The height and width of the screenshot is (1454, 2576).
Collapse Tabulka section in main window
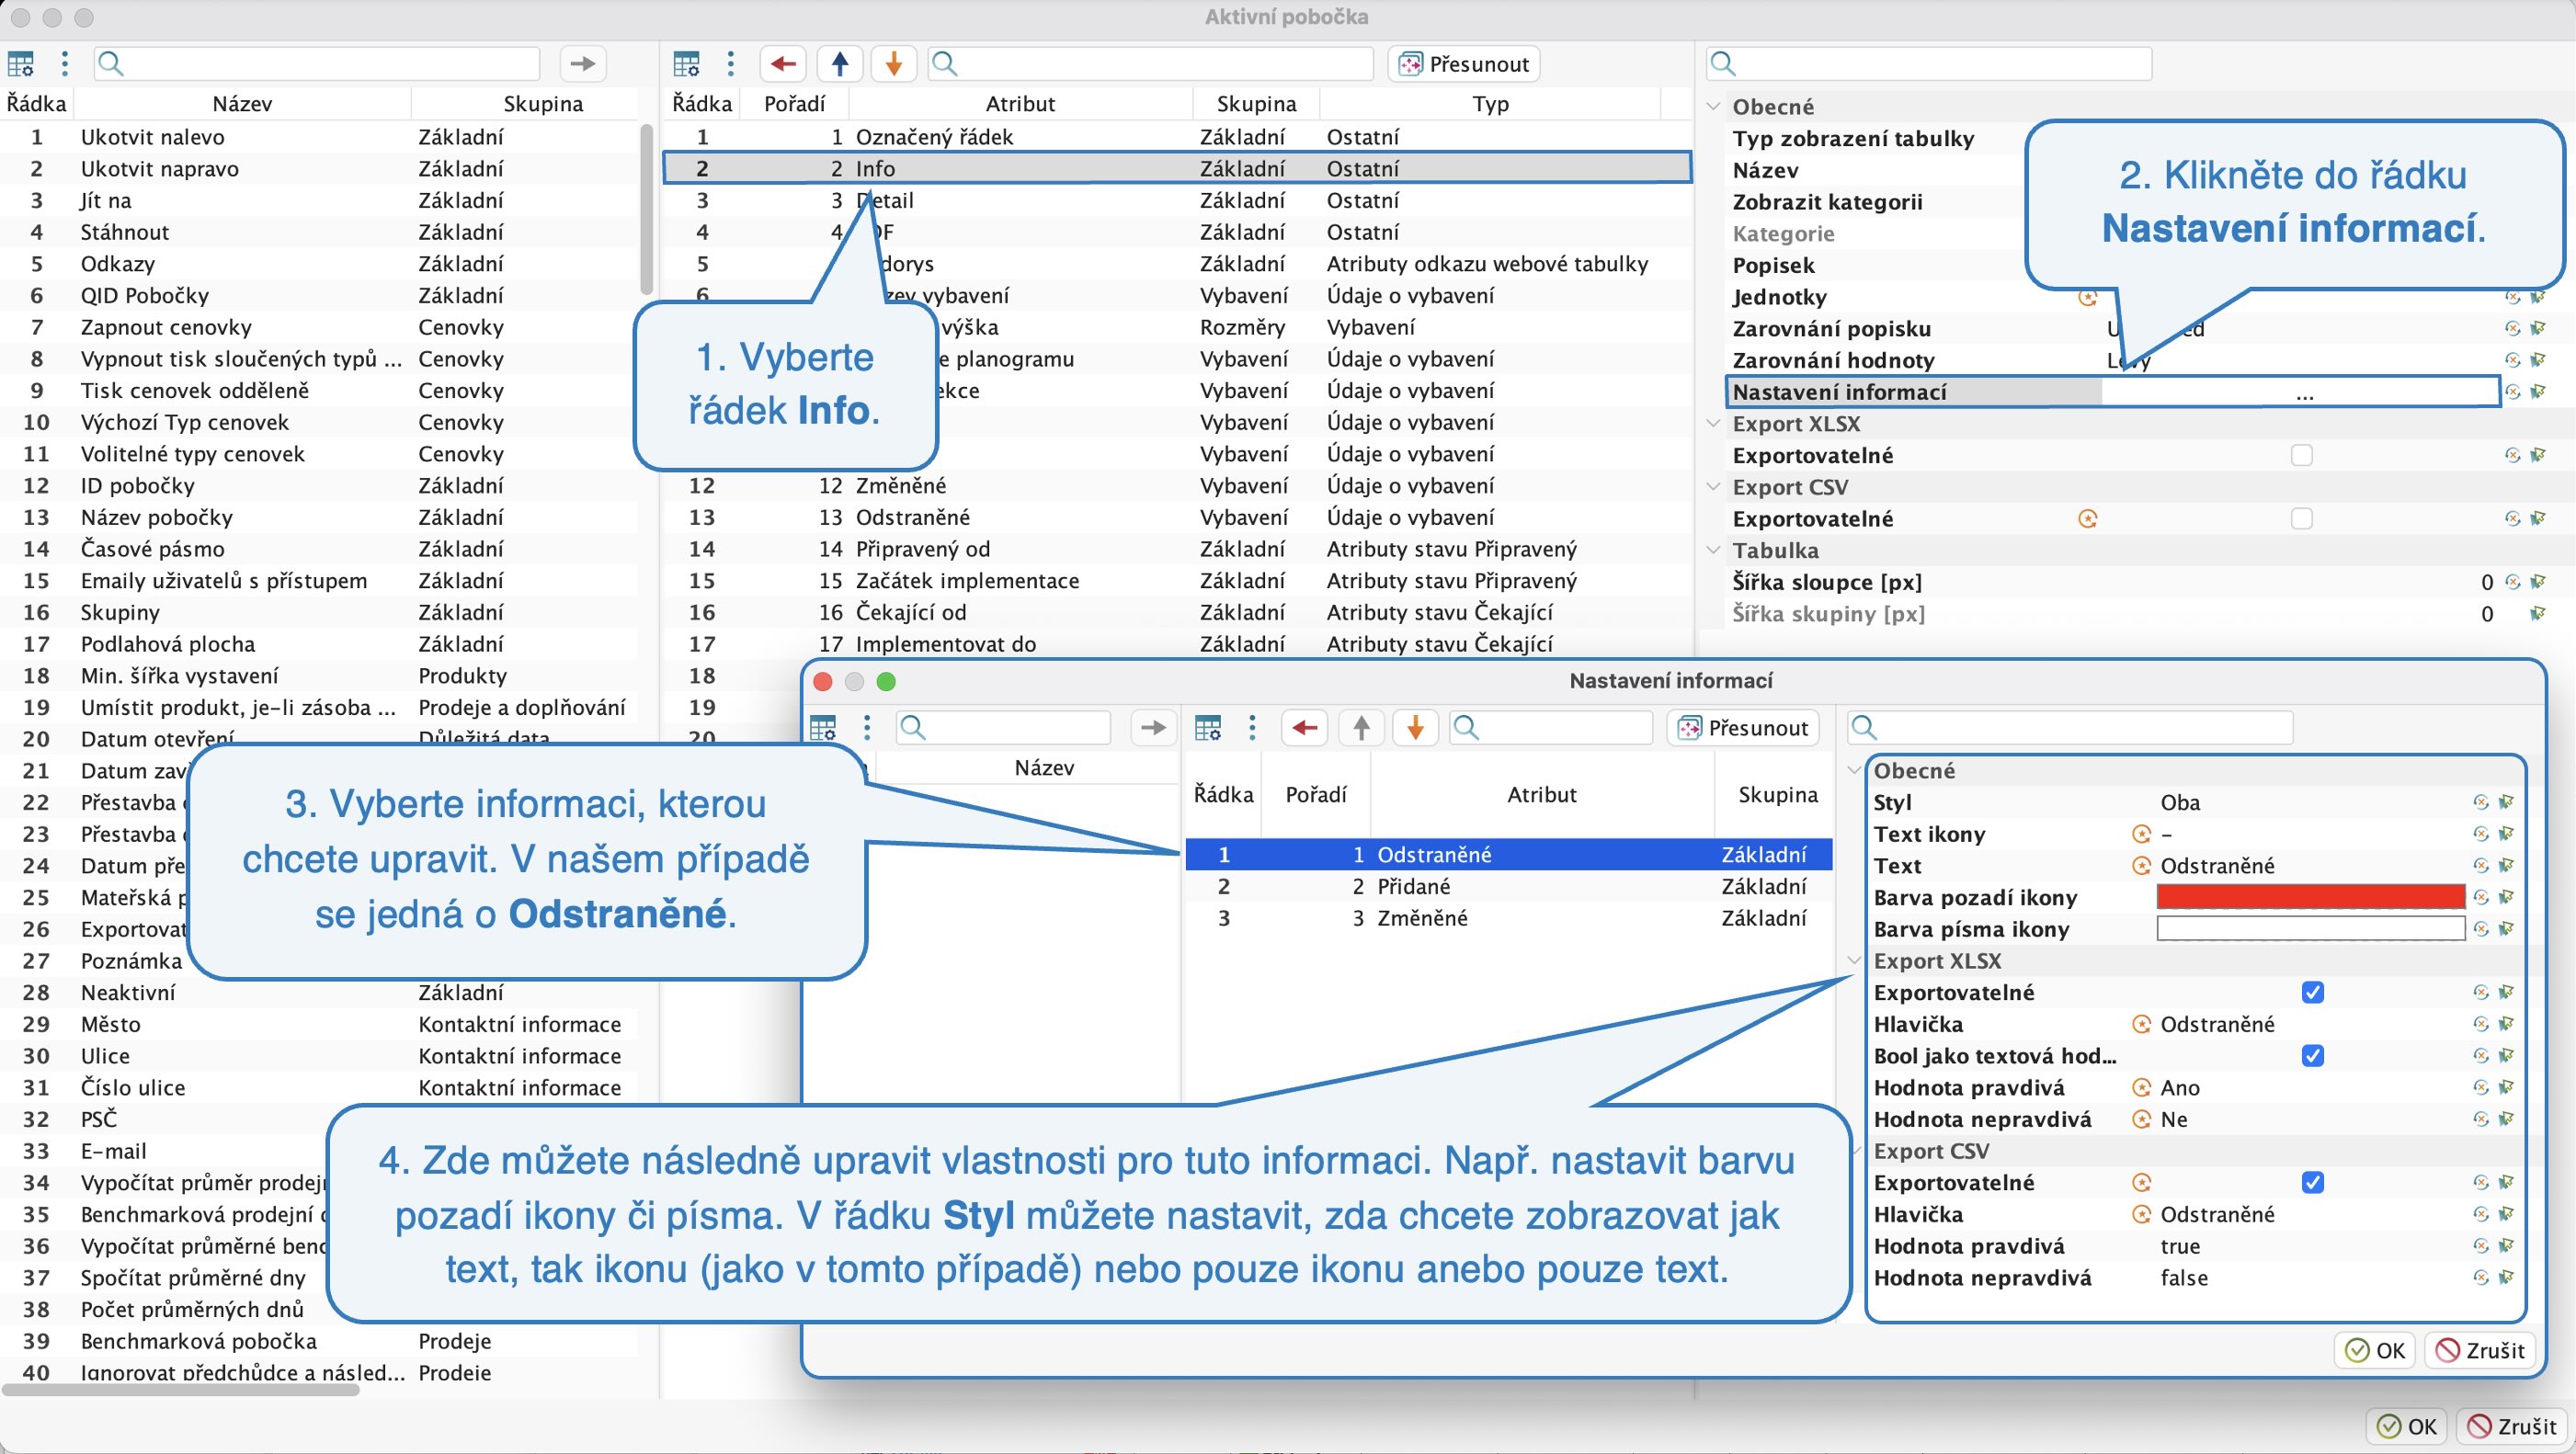pyautogui.click(x=1713, y=551)
